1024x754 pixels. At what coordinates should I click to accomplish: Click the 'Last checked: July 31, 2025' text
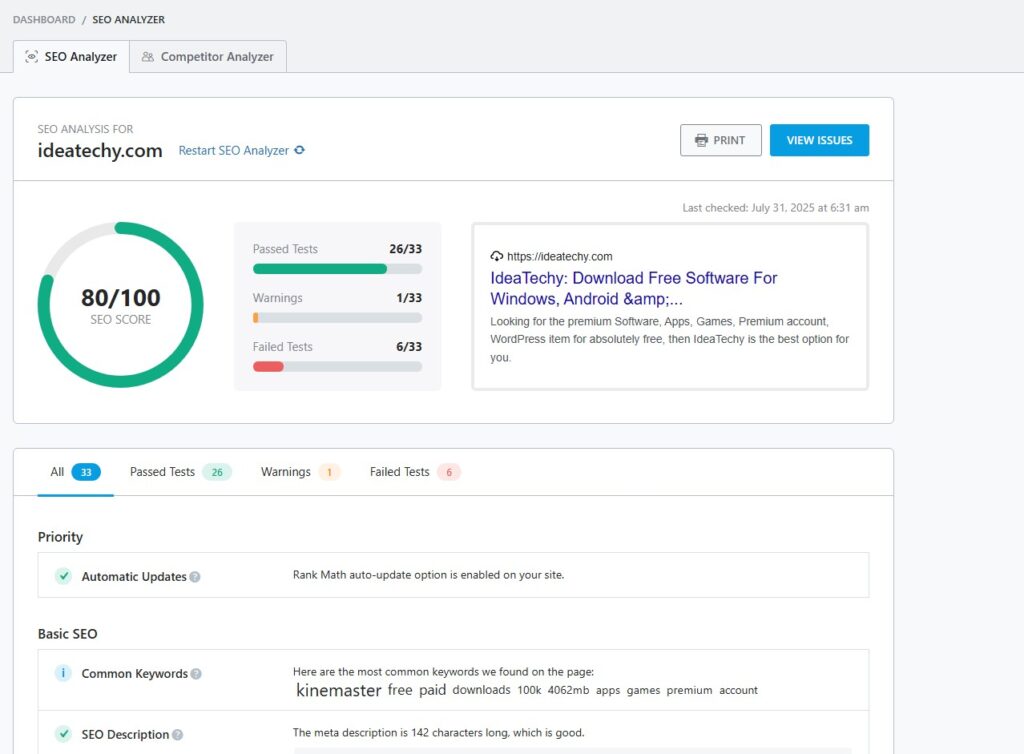click(x=776, y=208)
